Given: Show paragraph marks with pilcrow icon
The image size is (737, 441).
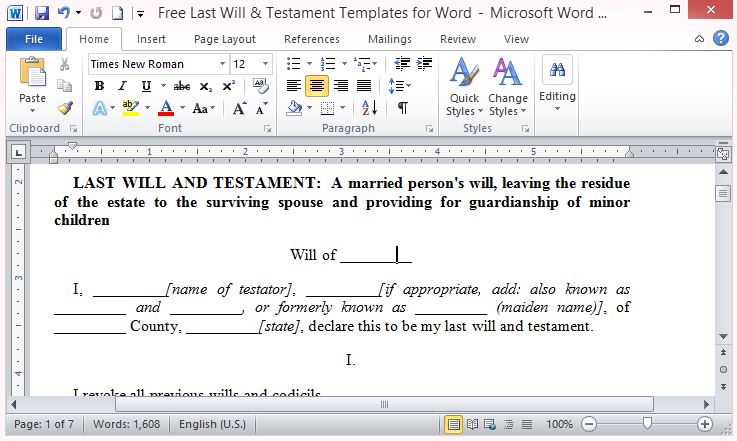Looking at the screenshot, I should (402, 108).
